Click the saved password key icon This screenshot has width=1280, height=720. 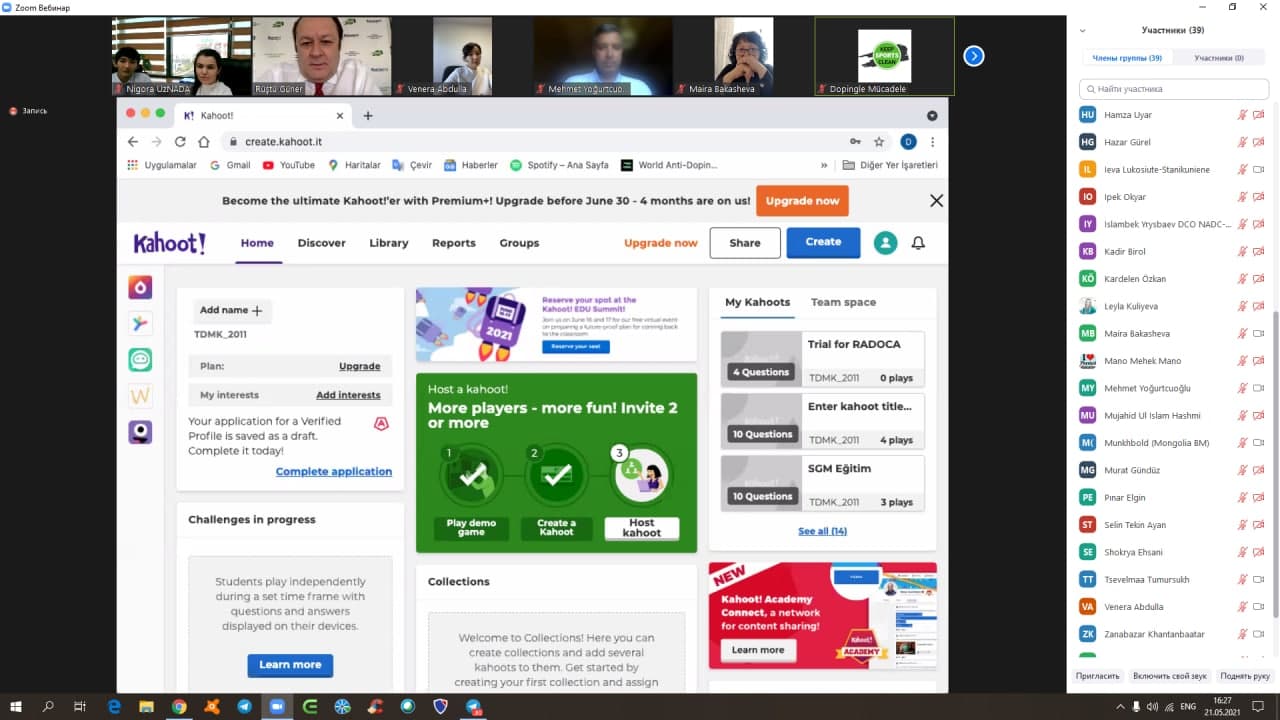[x=855, y=142]
